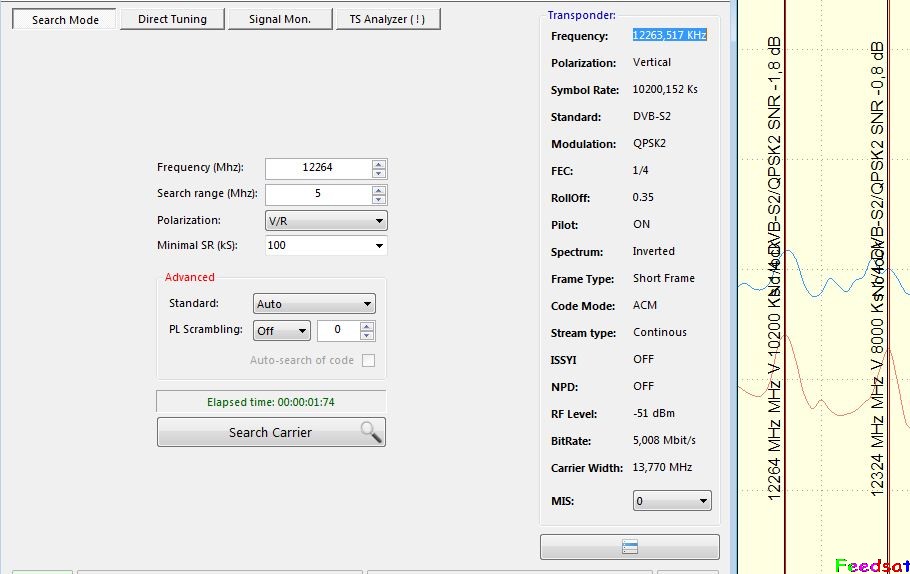Click the Standard value DVB-S2
The image size is (910, 574).
coord(651,116)
